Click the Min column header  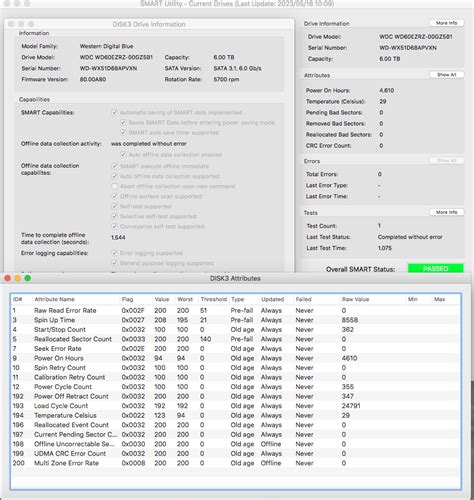[x=419, y=299]
